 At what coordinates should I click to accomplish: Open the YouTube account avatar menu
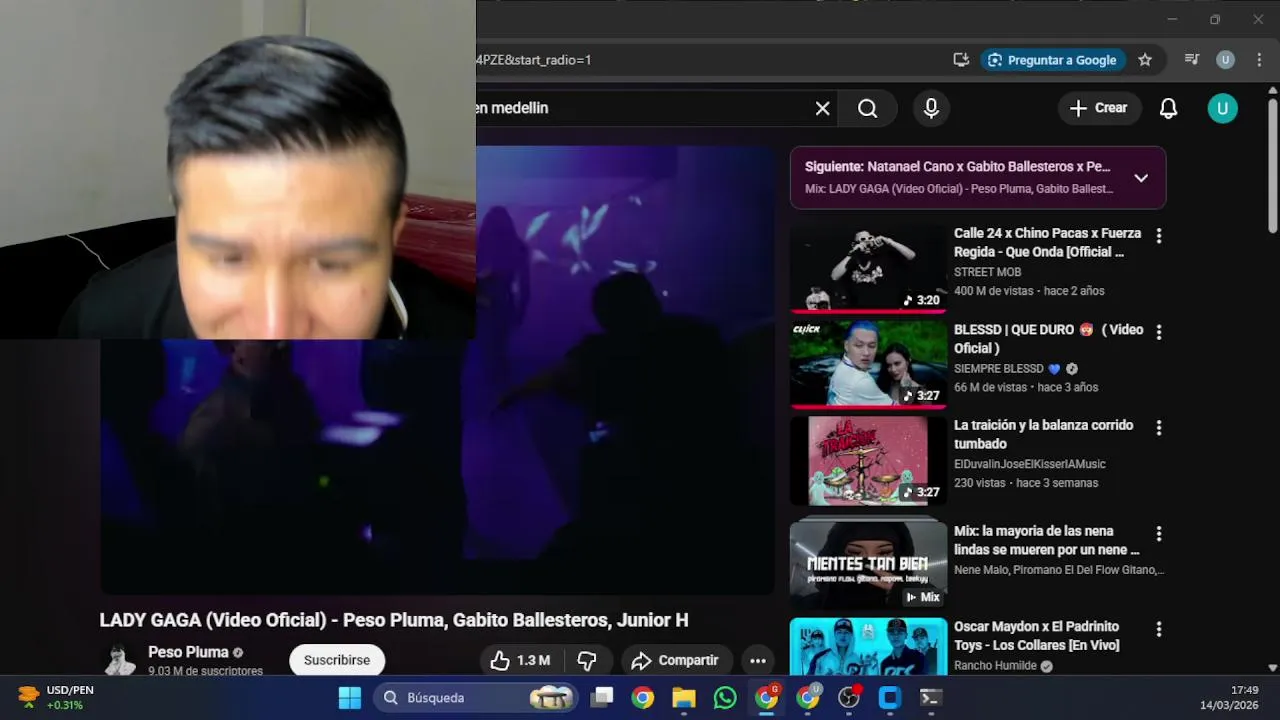pyautogui.click(x=1222, y=108)
